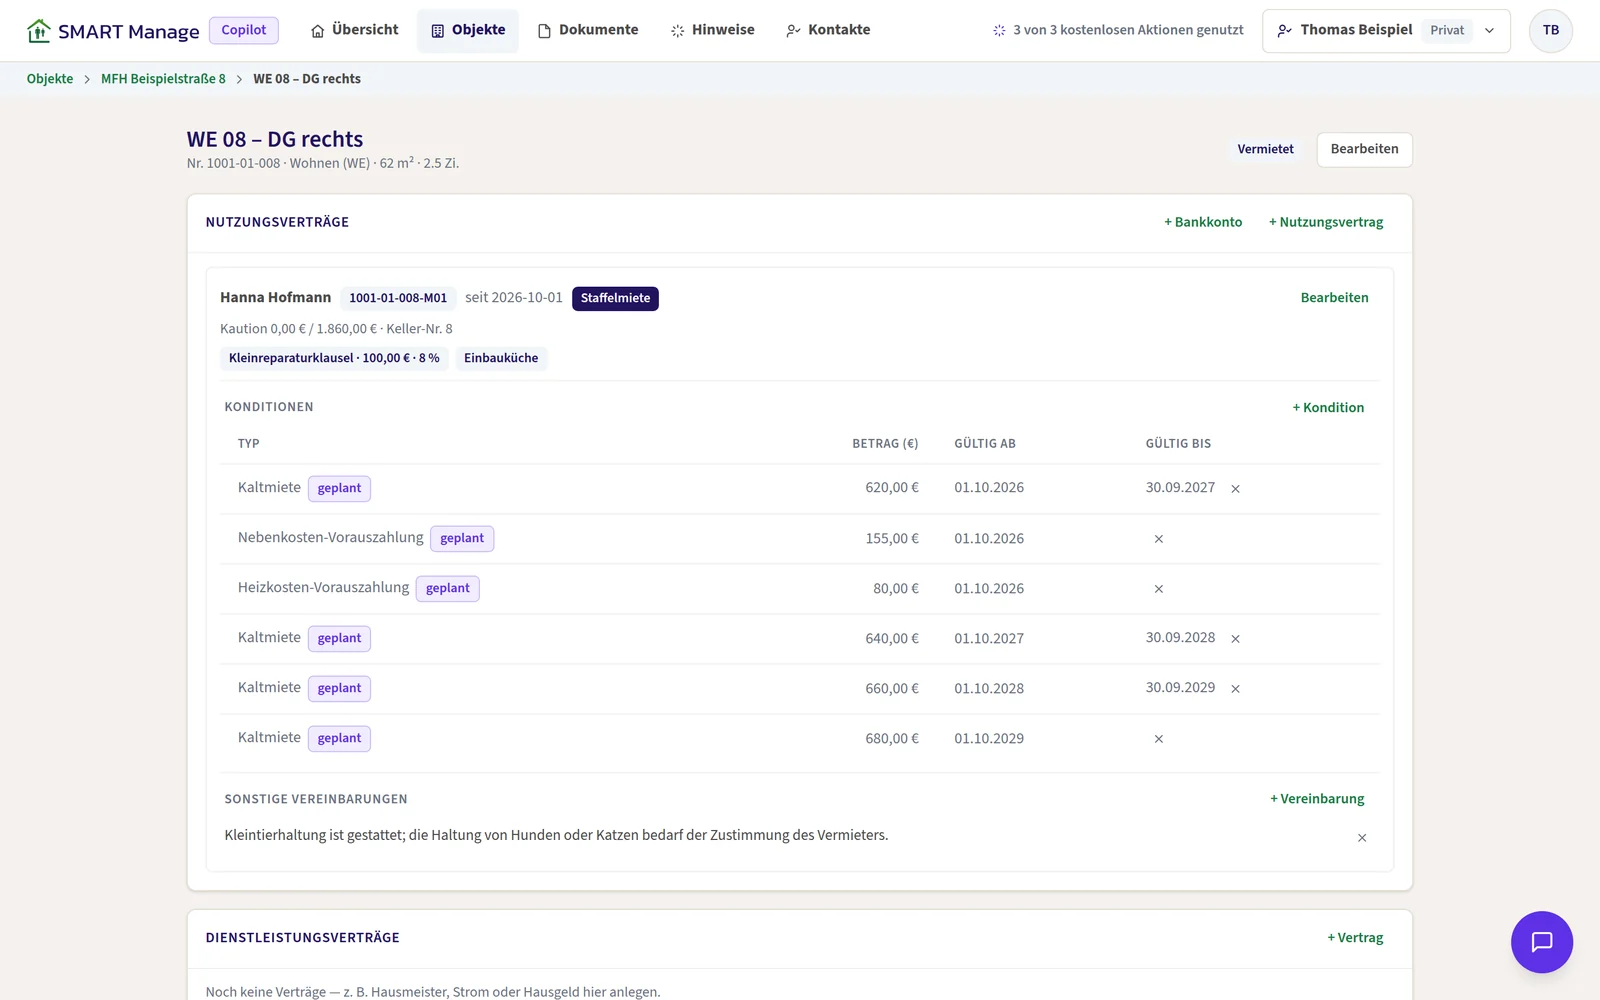This screenshot has width=1600, height=1000.
Task: Add a Bankkonto
Action: tap(1203, 222)
